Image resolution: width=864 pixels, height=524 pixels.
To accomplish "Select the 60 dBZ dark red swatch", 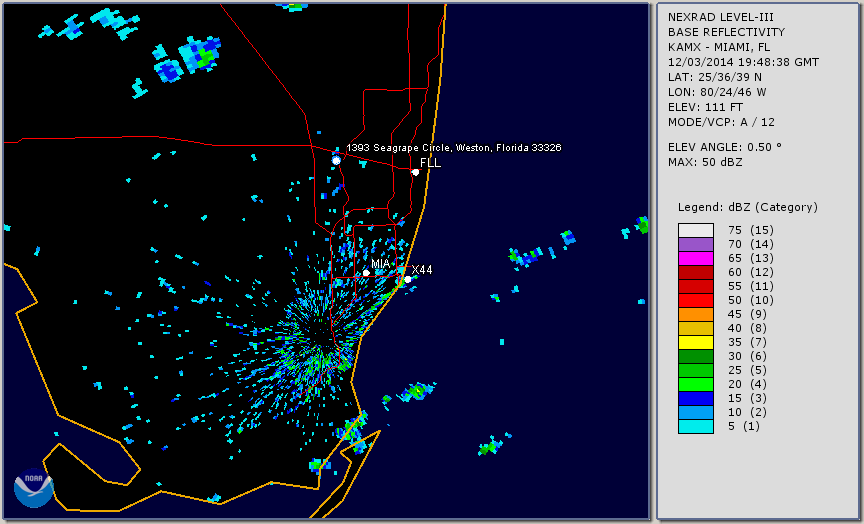I will [695, 272].
